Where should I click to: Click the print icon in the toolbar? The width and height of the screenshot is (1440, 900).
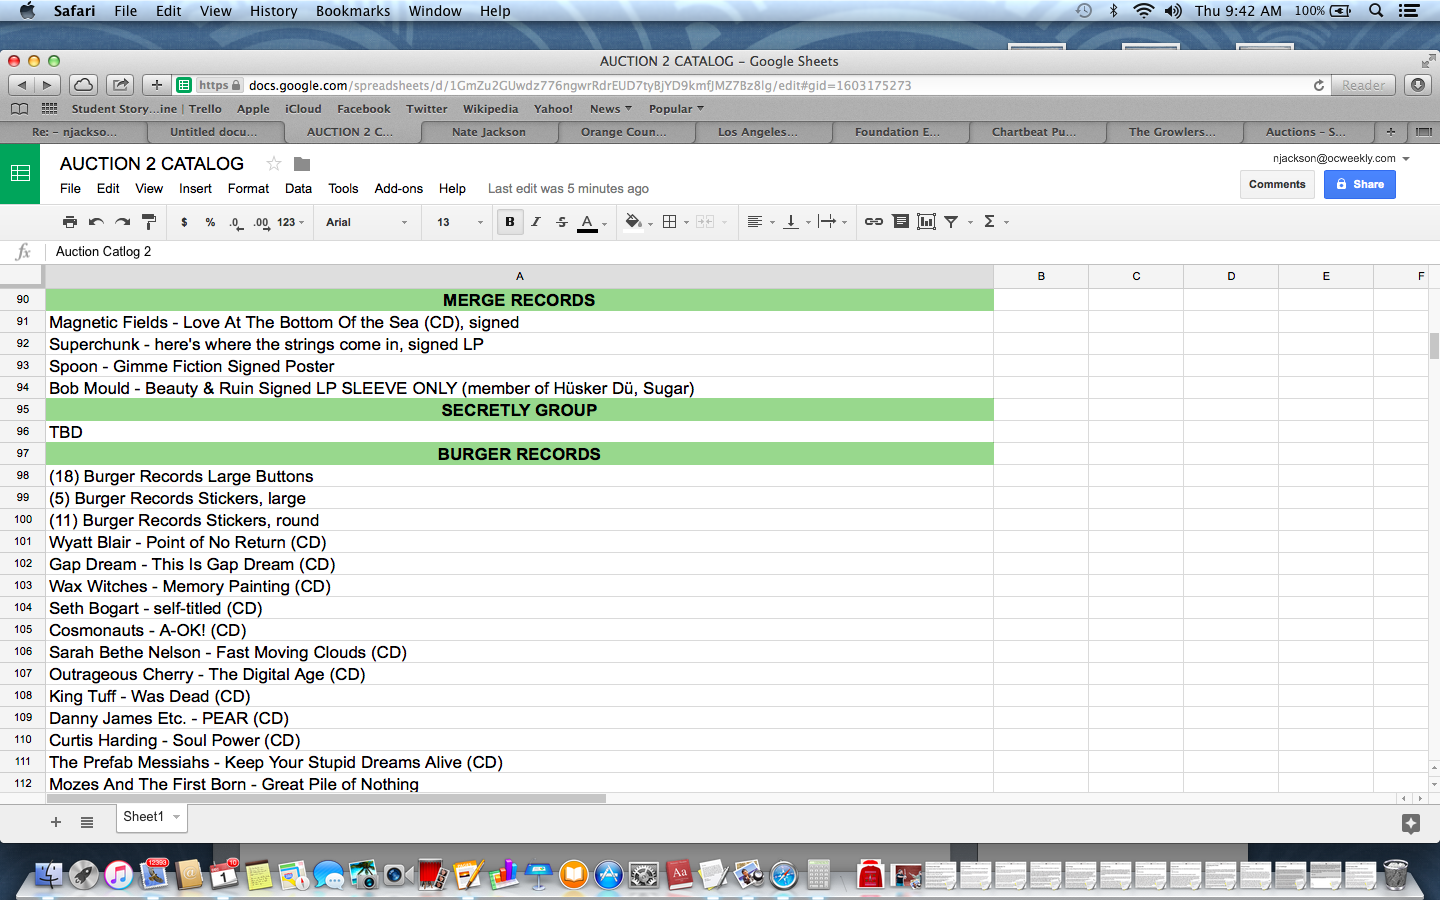(69, 222)
